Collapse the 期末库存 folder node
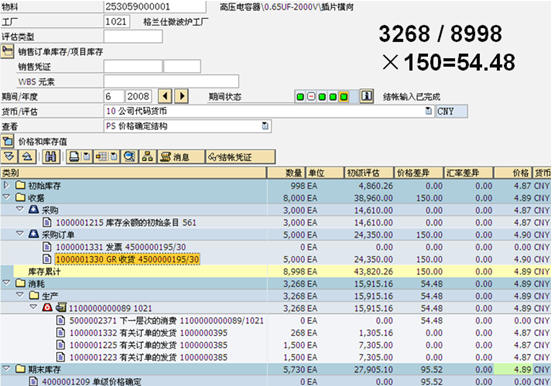The height and width of the screenshot is (386, 552). point(6,369)
